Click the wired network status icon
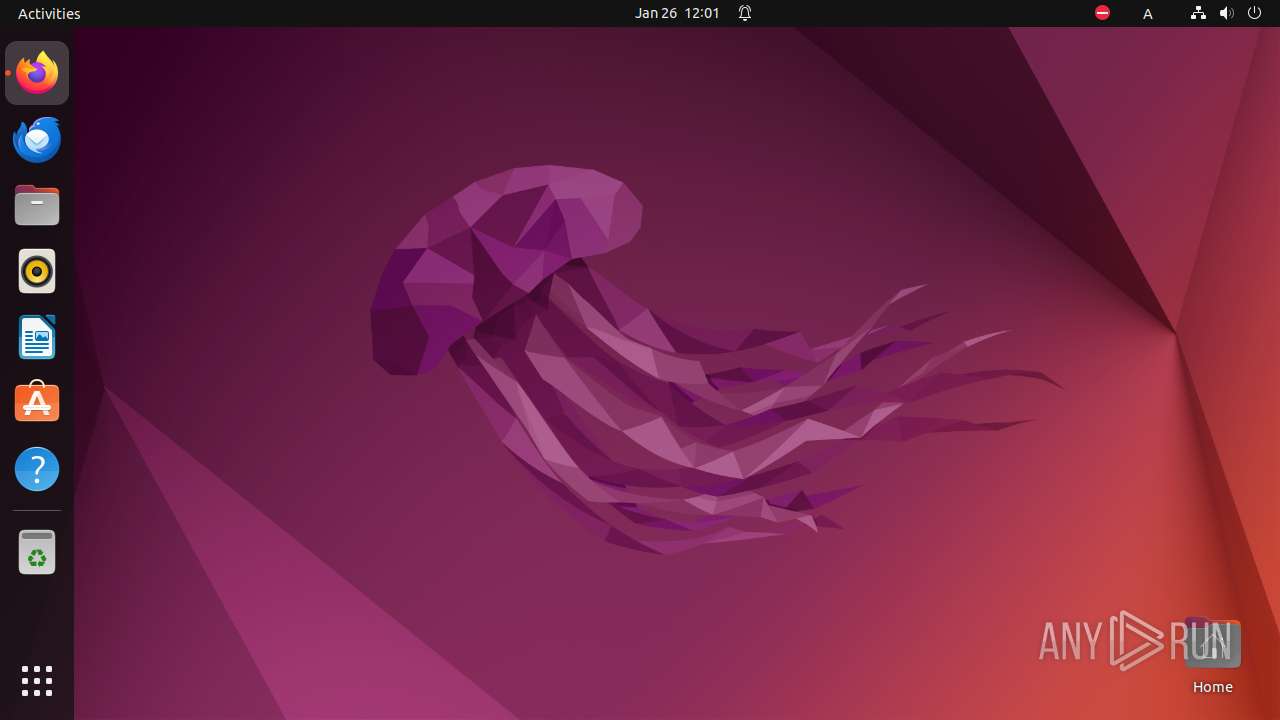This screenshot has width=1280, height=720. click(1198, 13)
